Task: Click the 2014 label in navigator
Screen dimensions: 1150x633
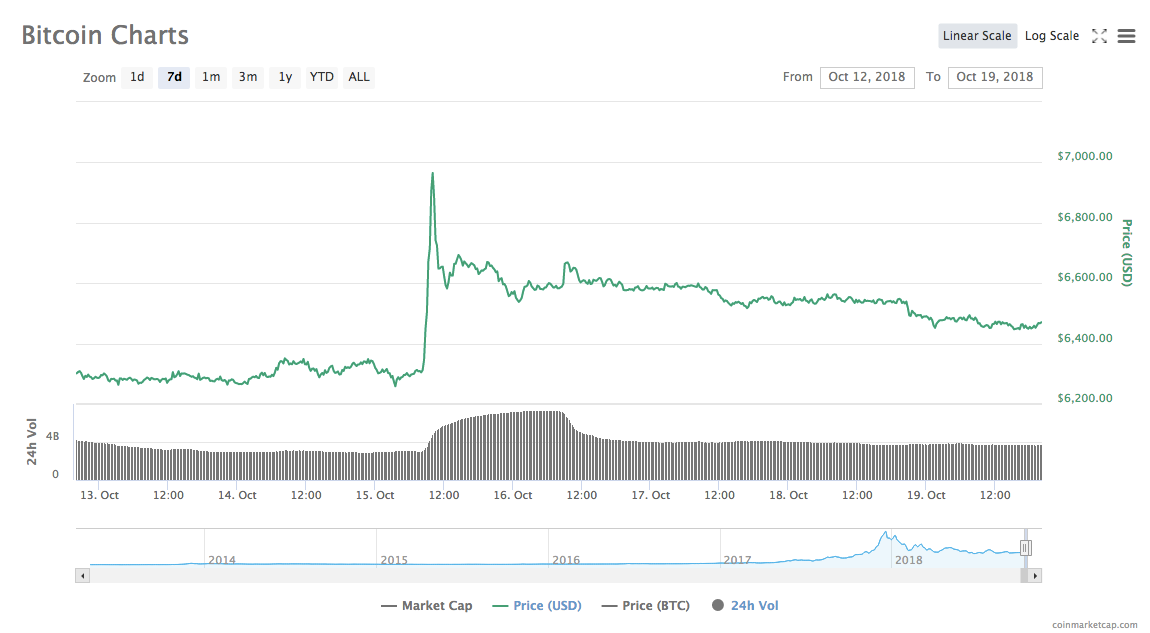Action: point(222,560)
